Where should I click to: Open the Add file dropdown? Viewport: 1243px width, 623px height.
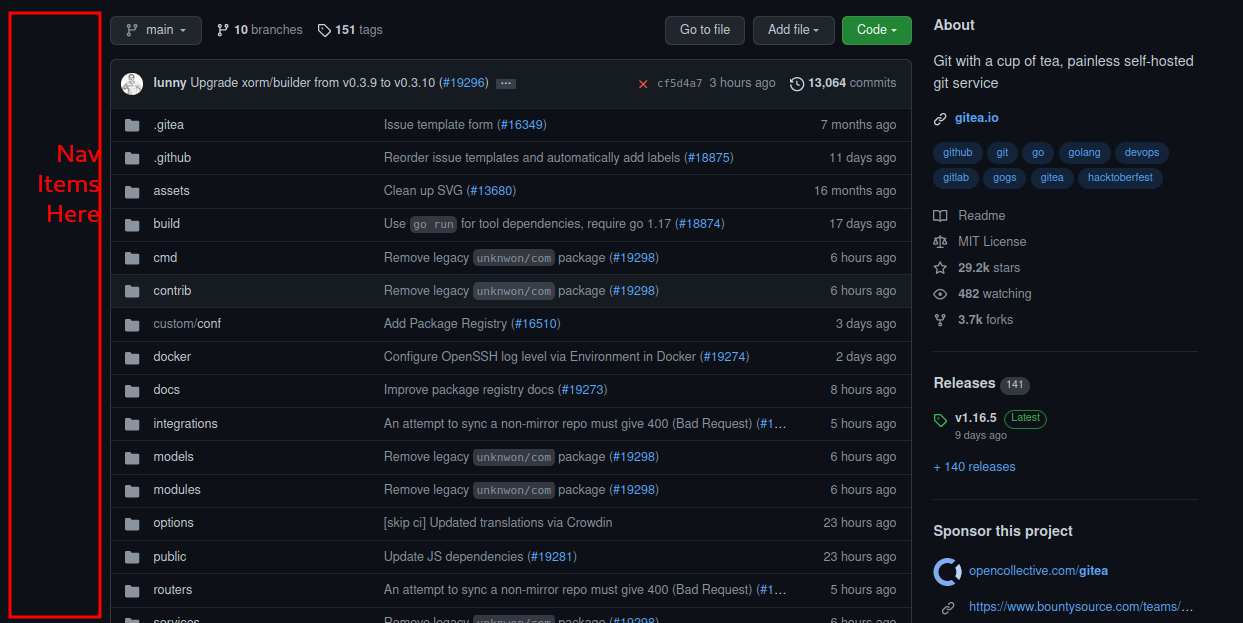click(x=793, y=30)
